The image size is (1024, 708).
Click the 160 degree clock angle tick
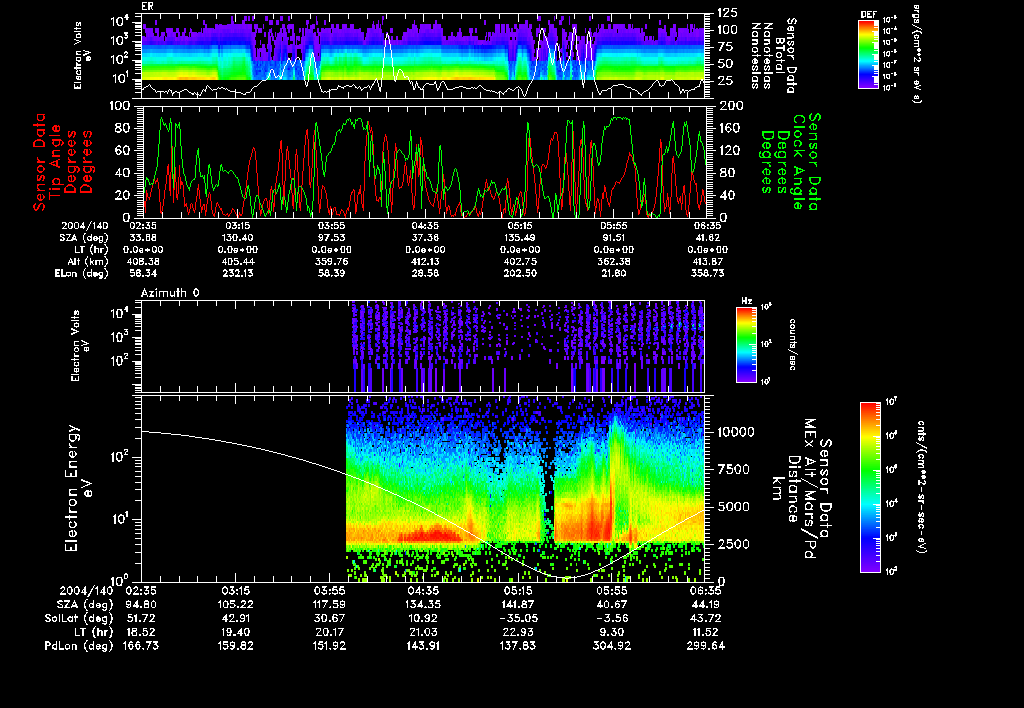[730, 128]
